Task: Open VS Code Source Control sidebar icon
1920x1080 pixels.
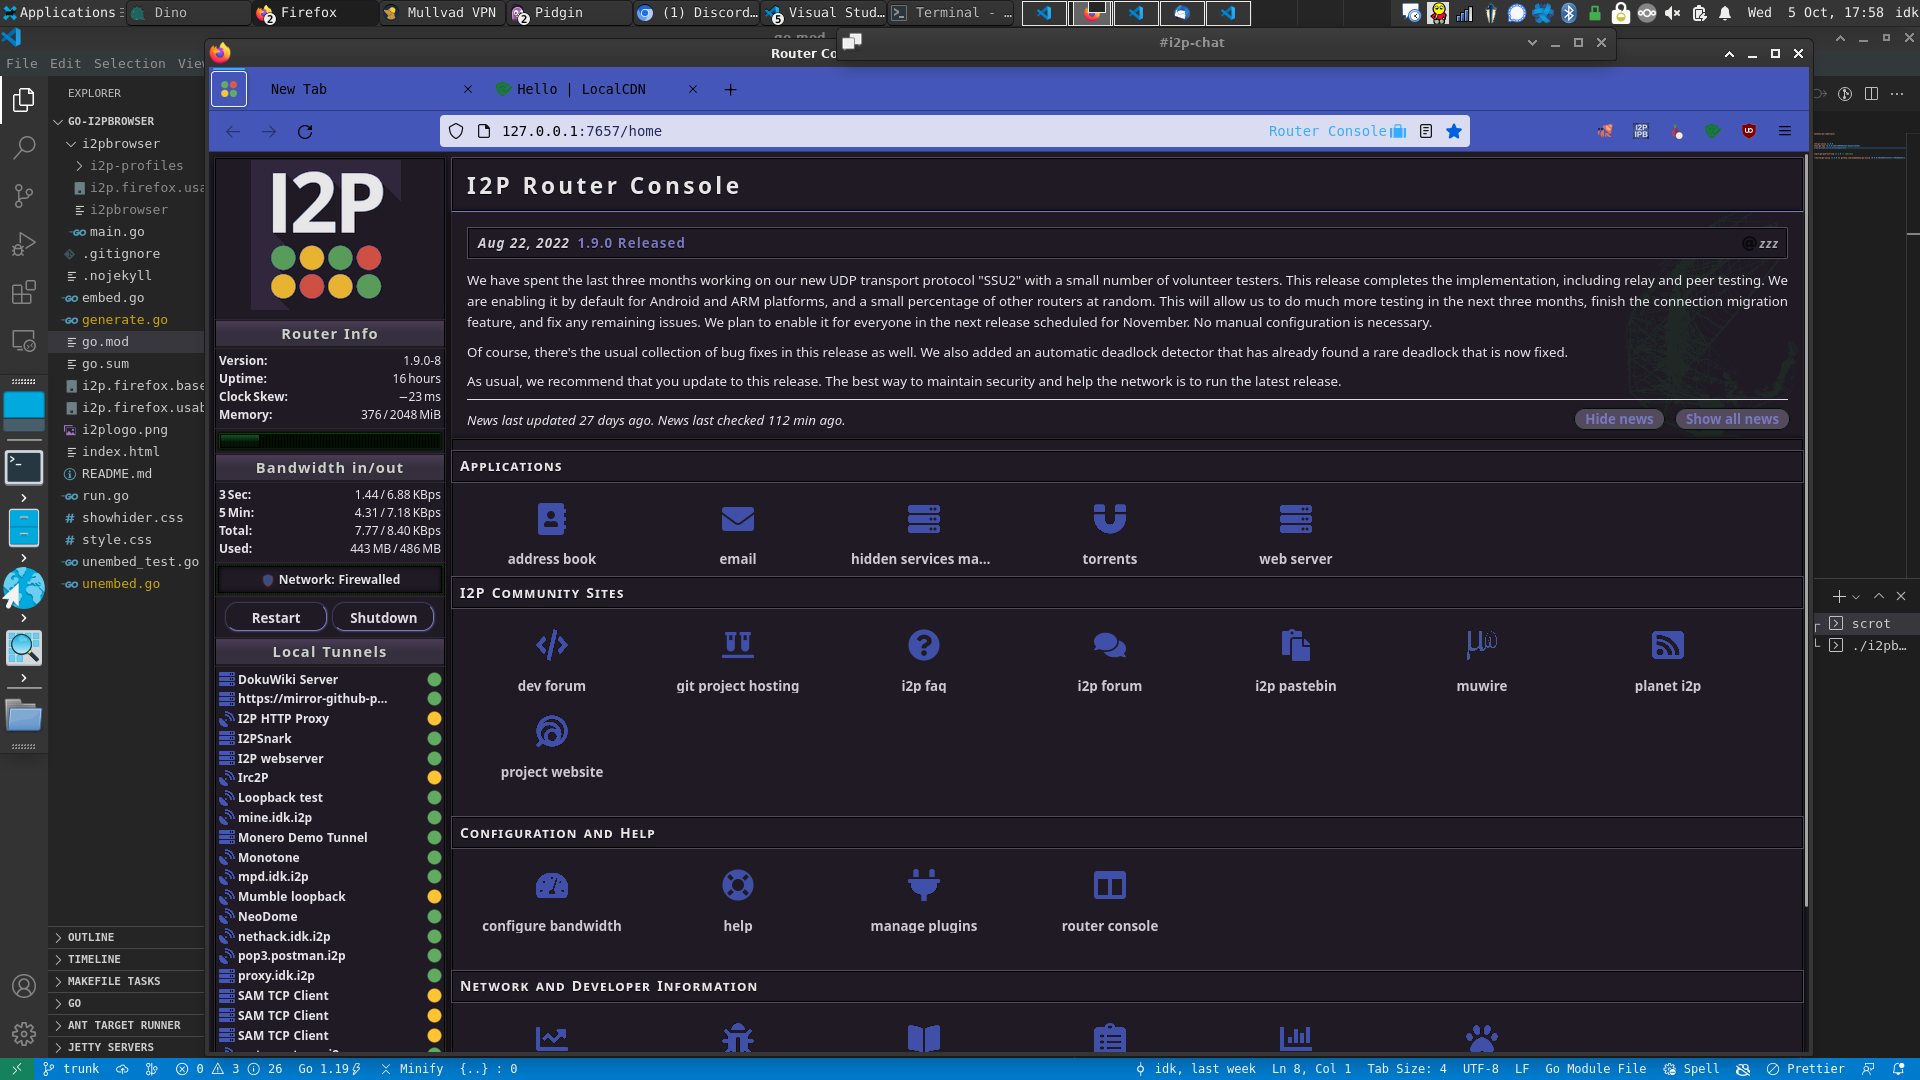Action: click(24, 195)
